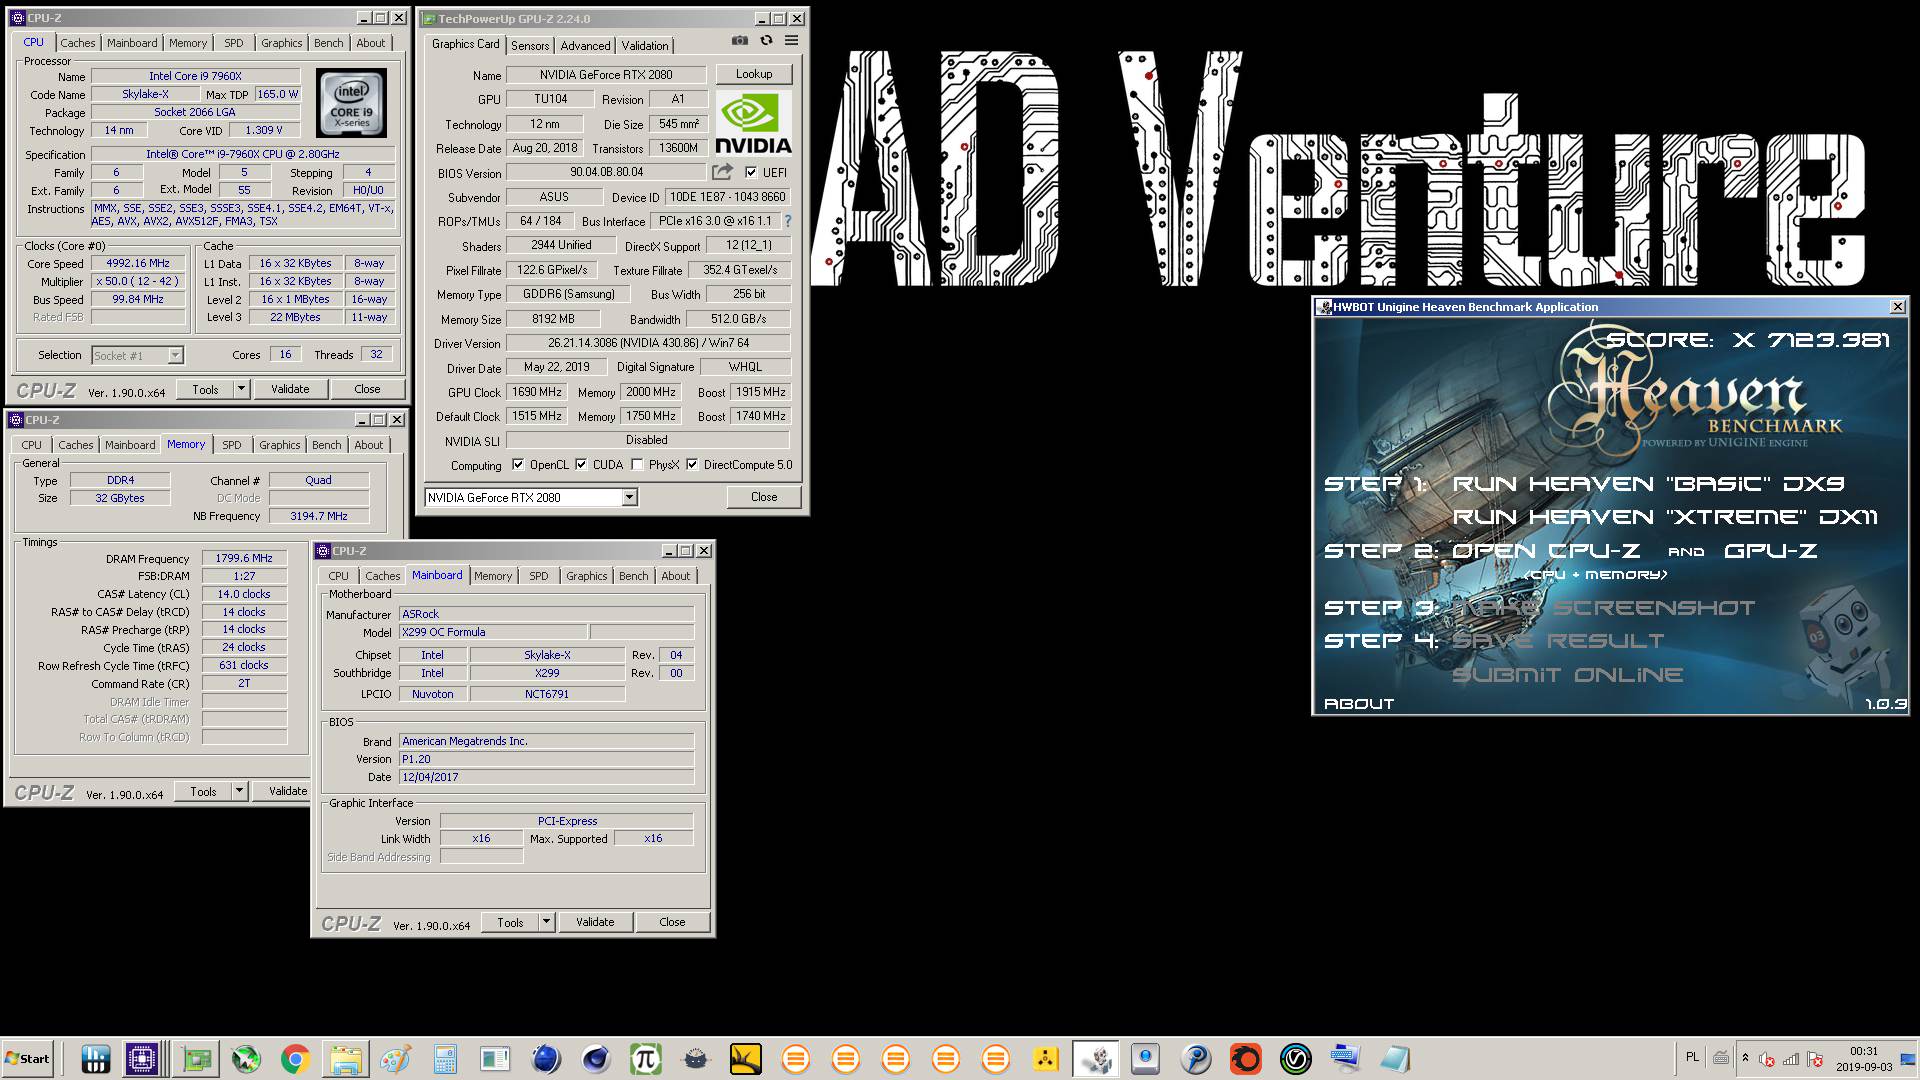Click About in Heaven Benchmark app
The image size is (1920, 1080).
pyautogui.click(x=1359, y=704)
